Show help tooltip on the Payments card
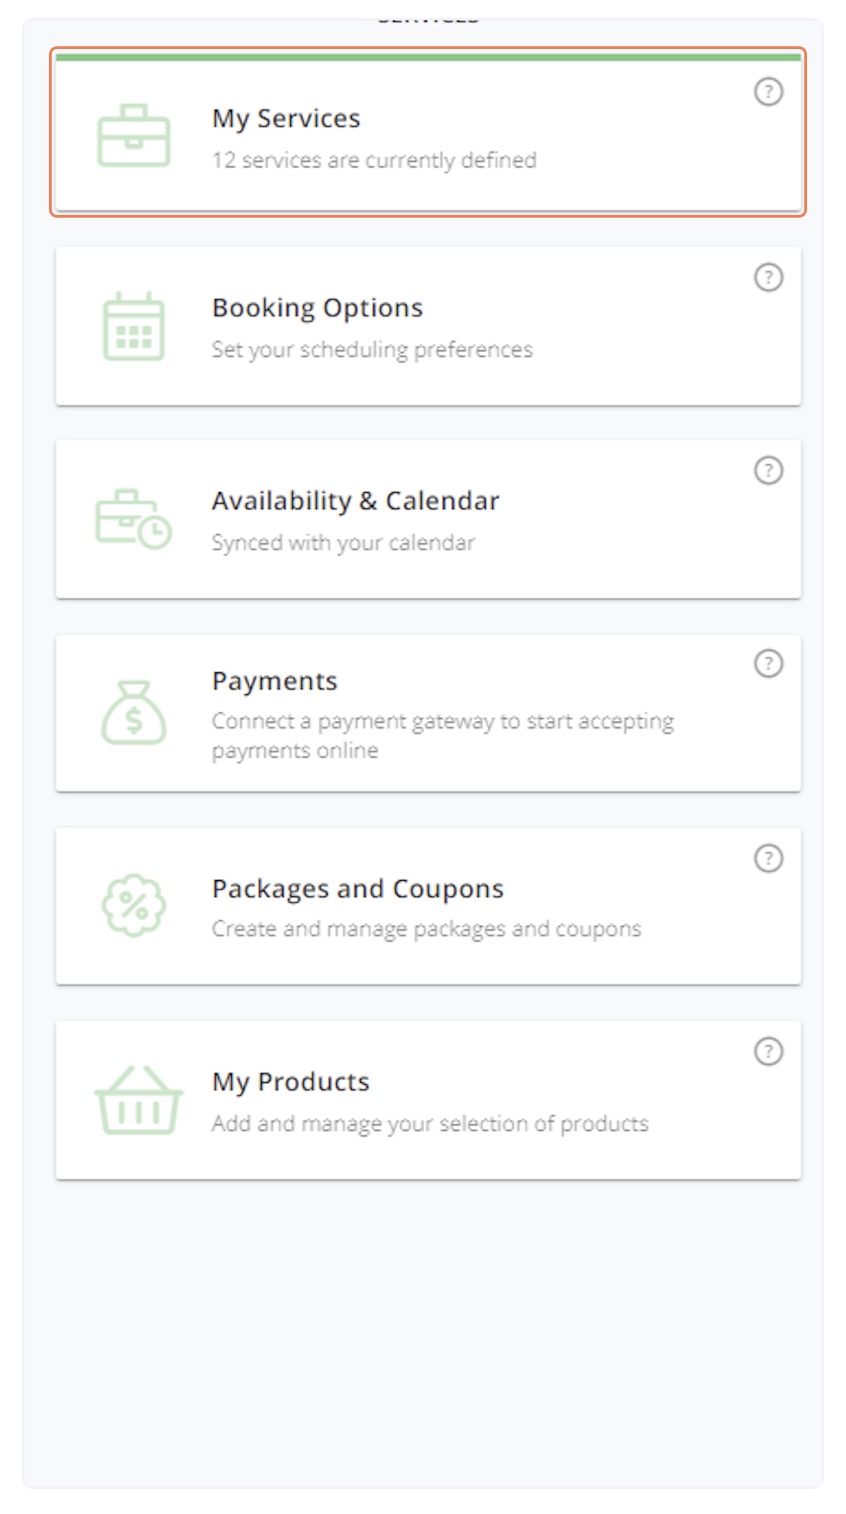 (768, 663)
